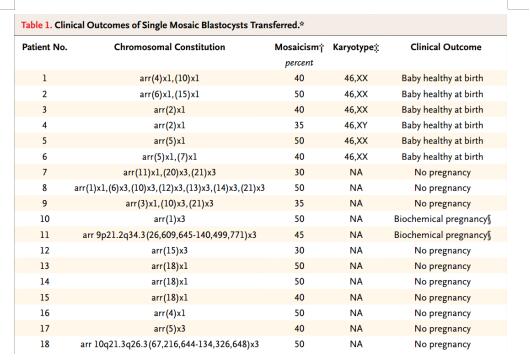Click the Table 1 red label
Image resolution: width=530 pixels, height=360 pixels.
37,25
